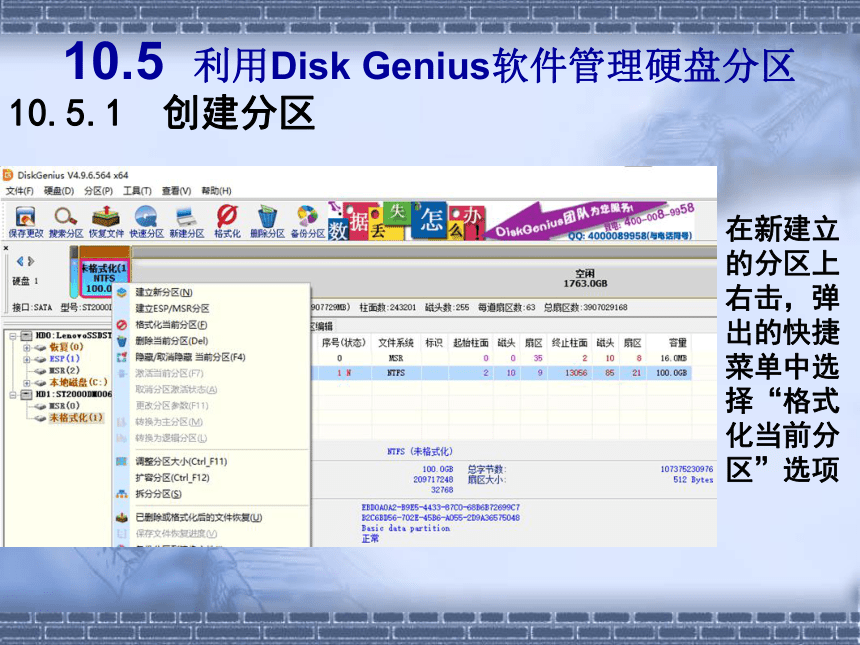
Task: Click the DiskGenius title bar app icon
Action: [8, 175]
